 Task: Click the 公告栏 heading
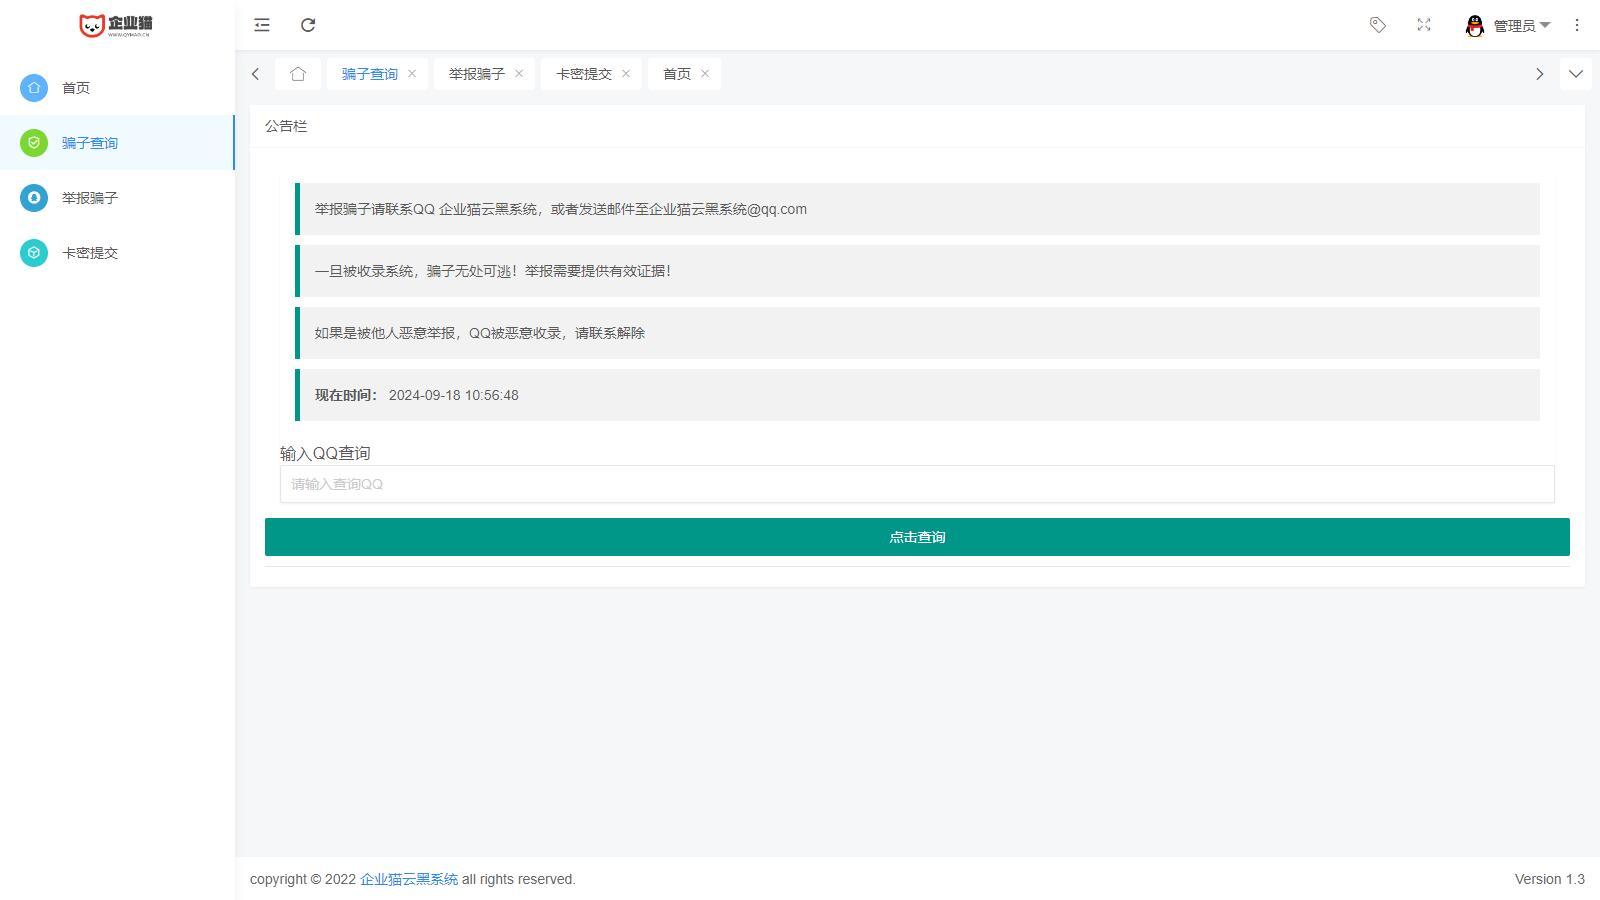coord(286,126)
